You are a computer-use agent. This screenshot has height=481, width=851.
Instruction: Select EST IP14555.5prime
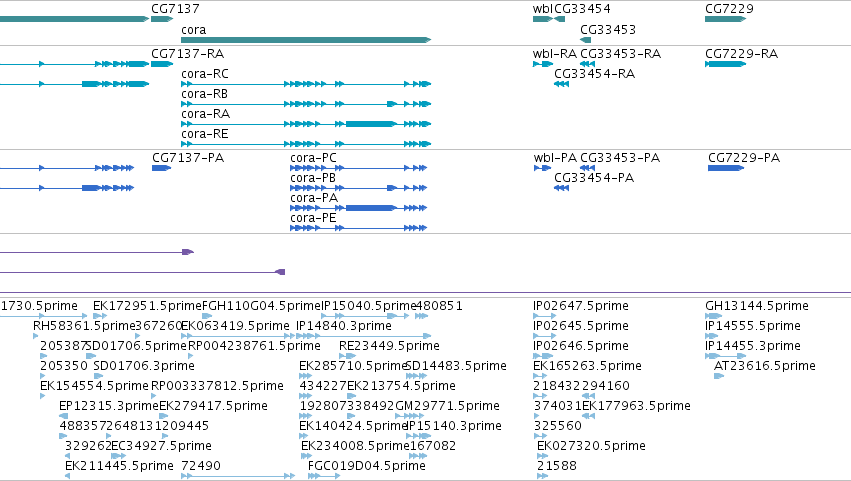point(753,326)
